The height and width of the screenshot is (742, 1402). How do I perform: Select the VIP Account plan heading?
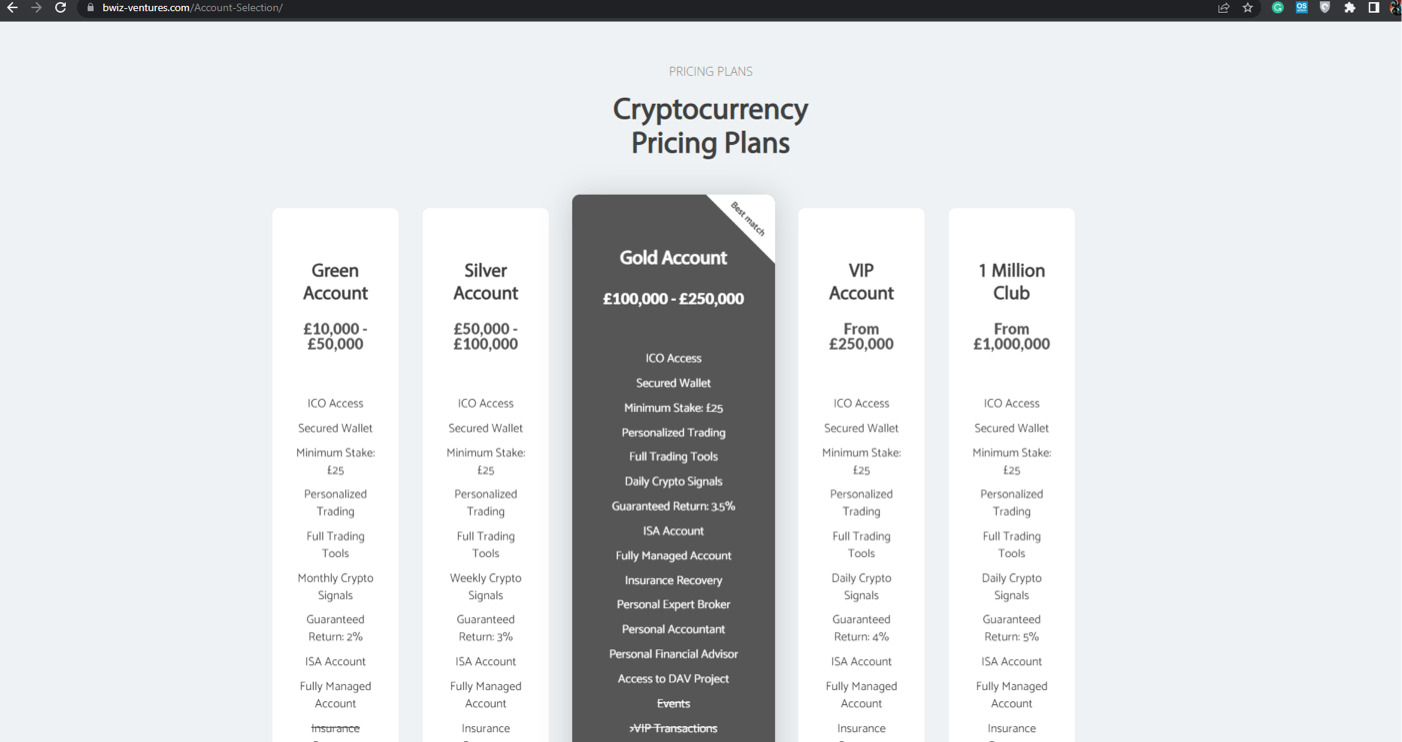click(x=861, y=282)
